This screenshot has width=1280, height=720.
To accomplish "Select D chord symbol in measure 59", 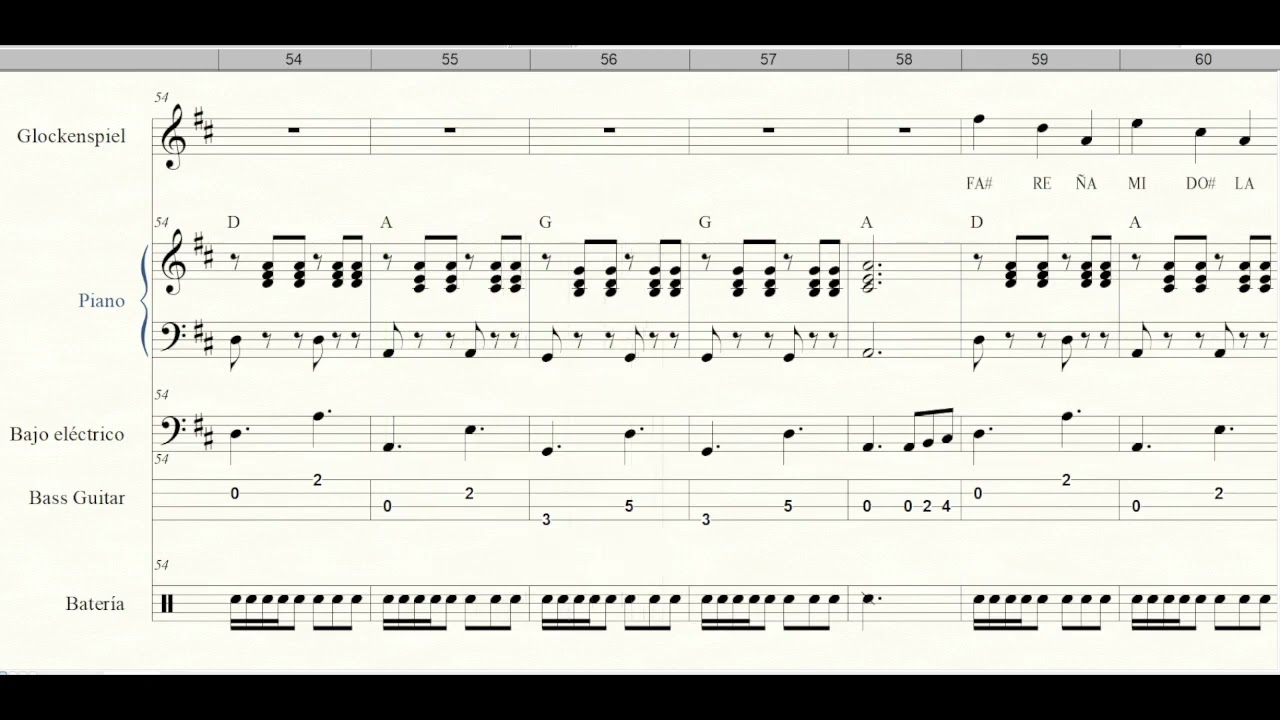I will 977,222.
